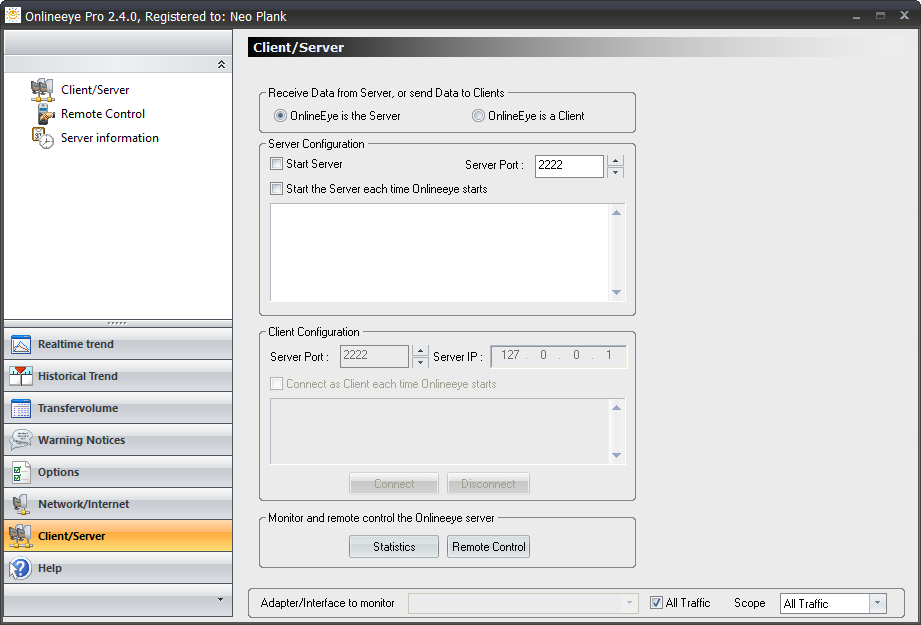Viewport: 921px width, 625px height.
Task: Click the Historical Trend icon
Action: [21, 376]
